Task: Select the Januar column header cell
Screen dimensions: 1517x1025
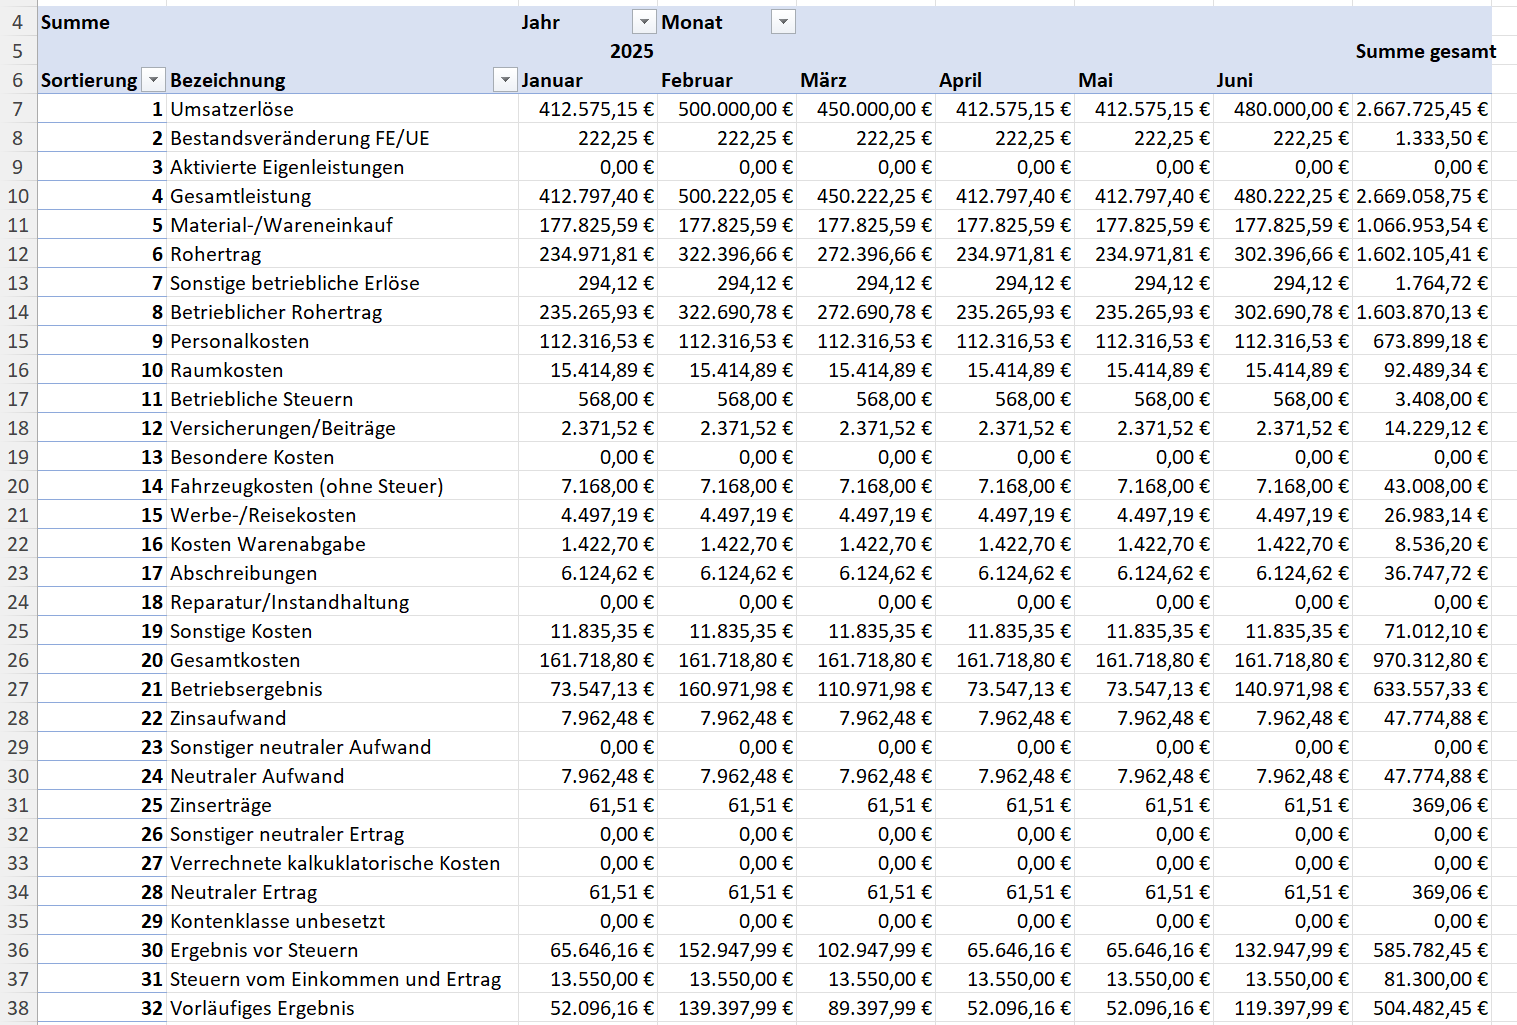Action: [x=552, y=80]
